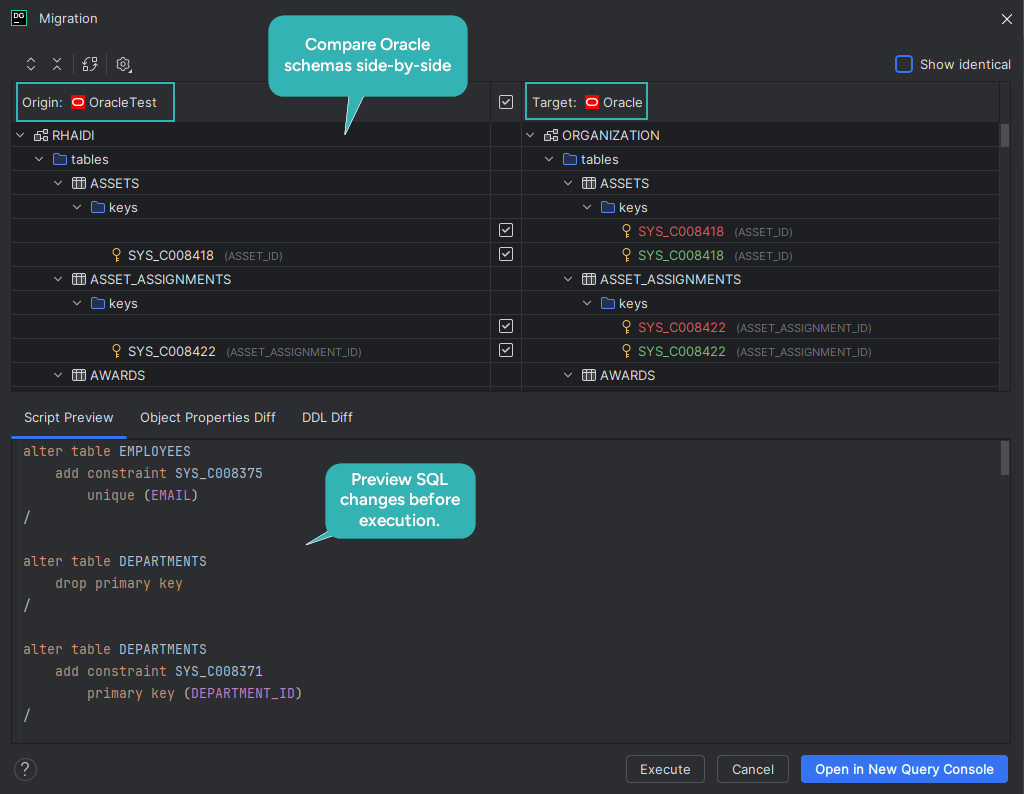
Task: Click the Oracle icon next to Target
Action: [592, 102]
